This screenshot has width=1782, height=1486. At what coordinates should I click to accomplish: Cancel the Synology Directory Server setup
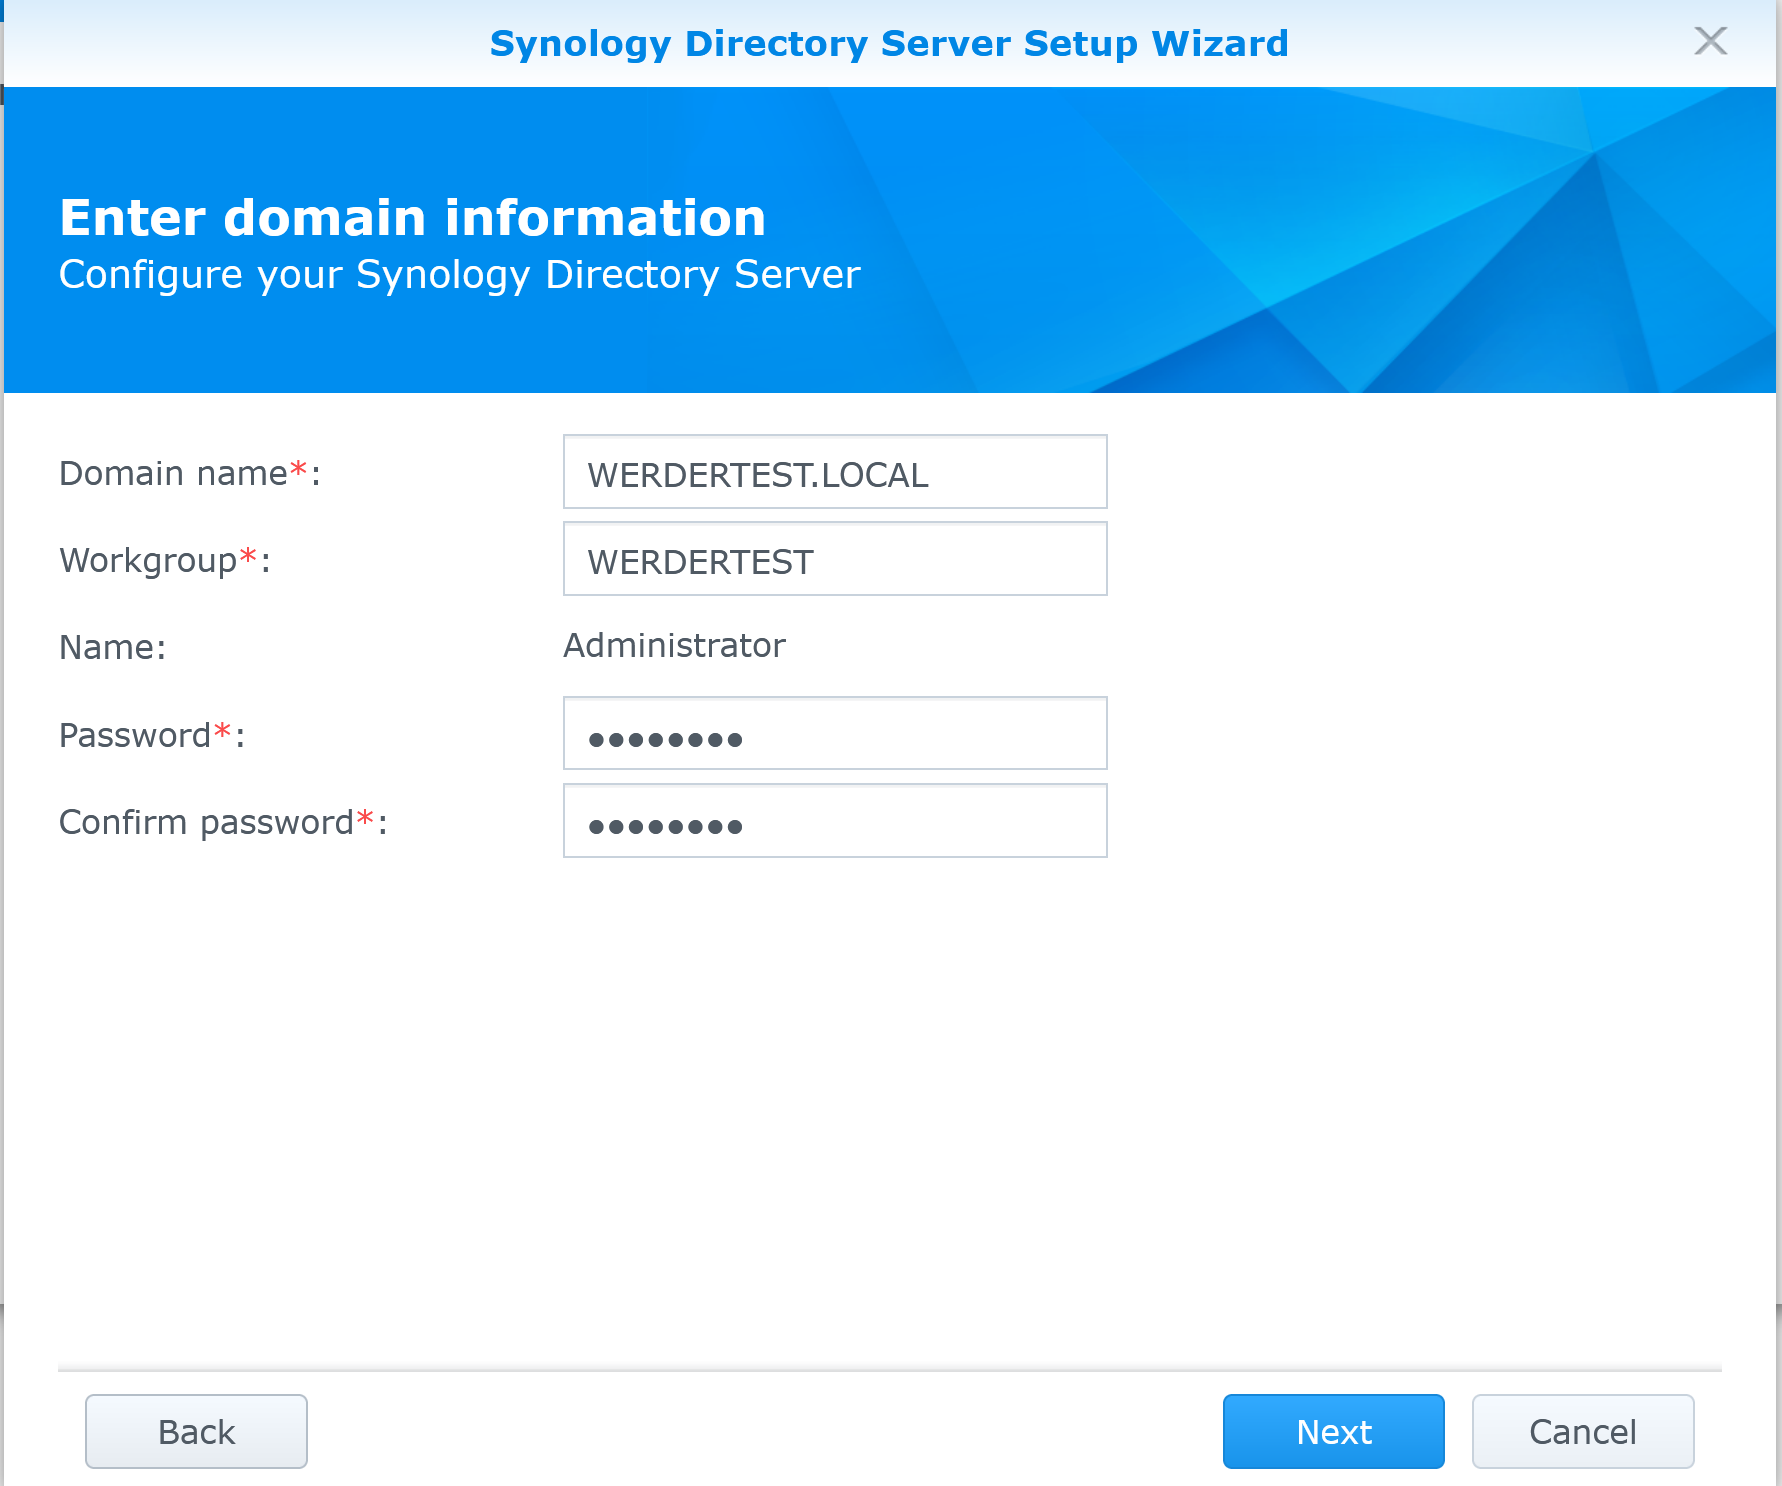click(1583, 1431)
